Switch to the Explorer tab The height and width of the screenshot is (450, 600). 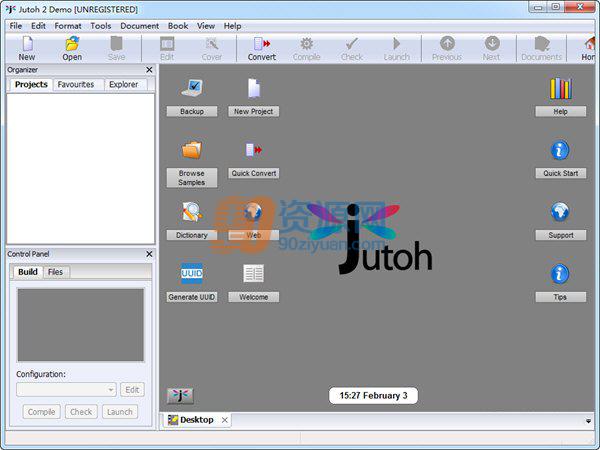(124, 85)
